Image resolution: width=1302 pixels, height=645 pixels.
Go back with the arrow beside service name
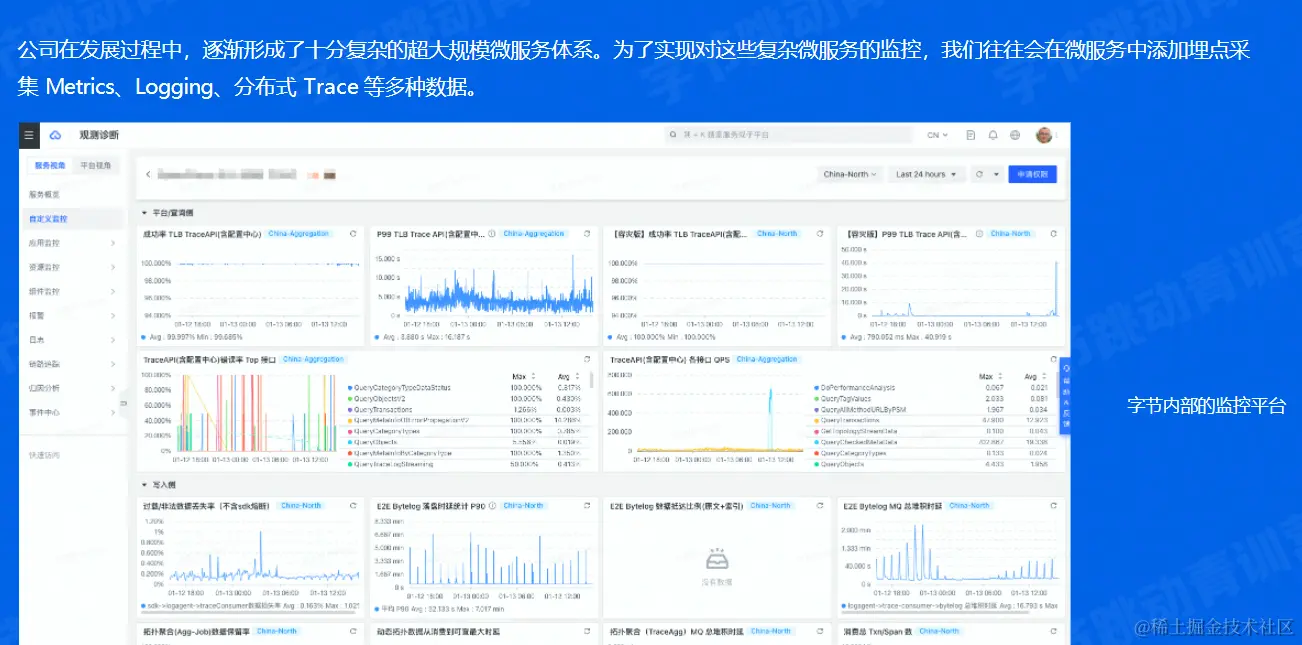[149, 174]
